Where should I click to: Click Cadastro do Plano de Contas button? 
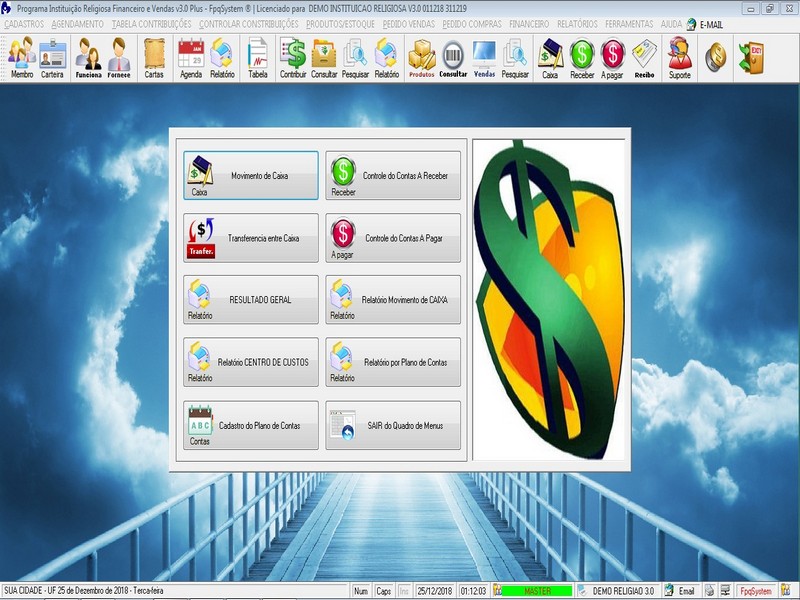(x=251, y=425)
